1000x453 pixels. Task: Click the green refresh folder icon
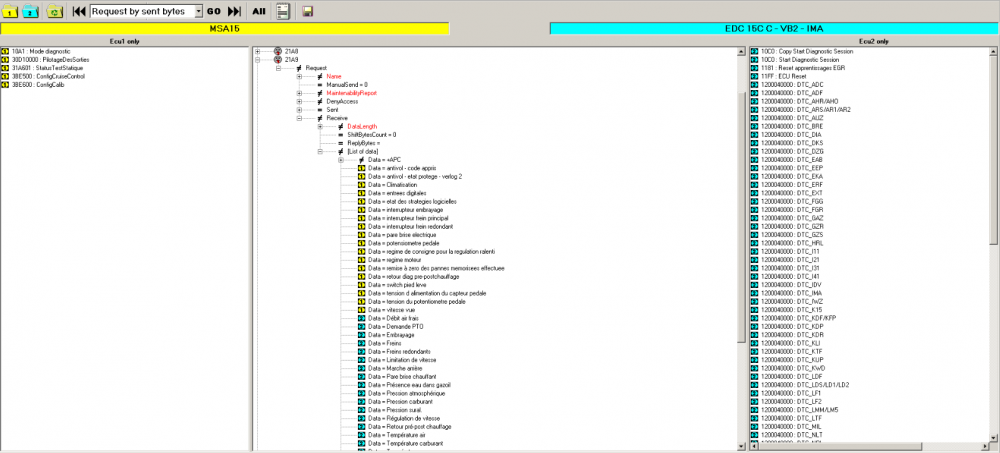55,11
